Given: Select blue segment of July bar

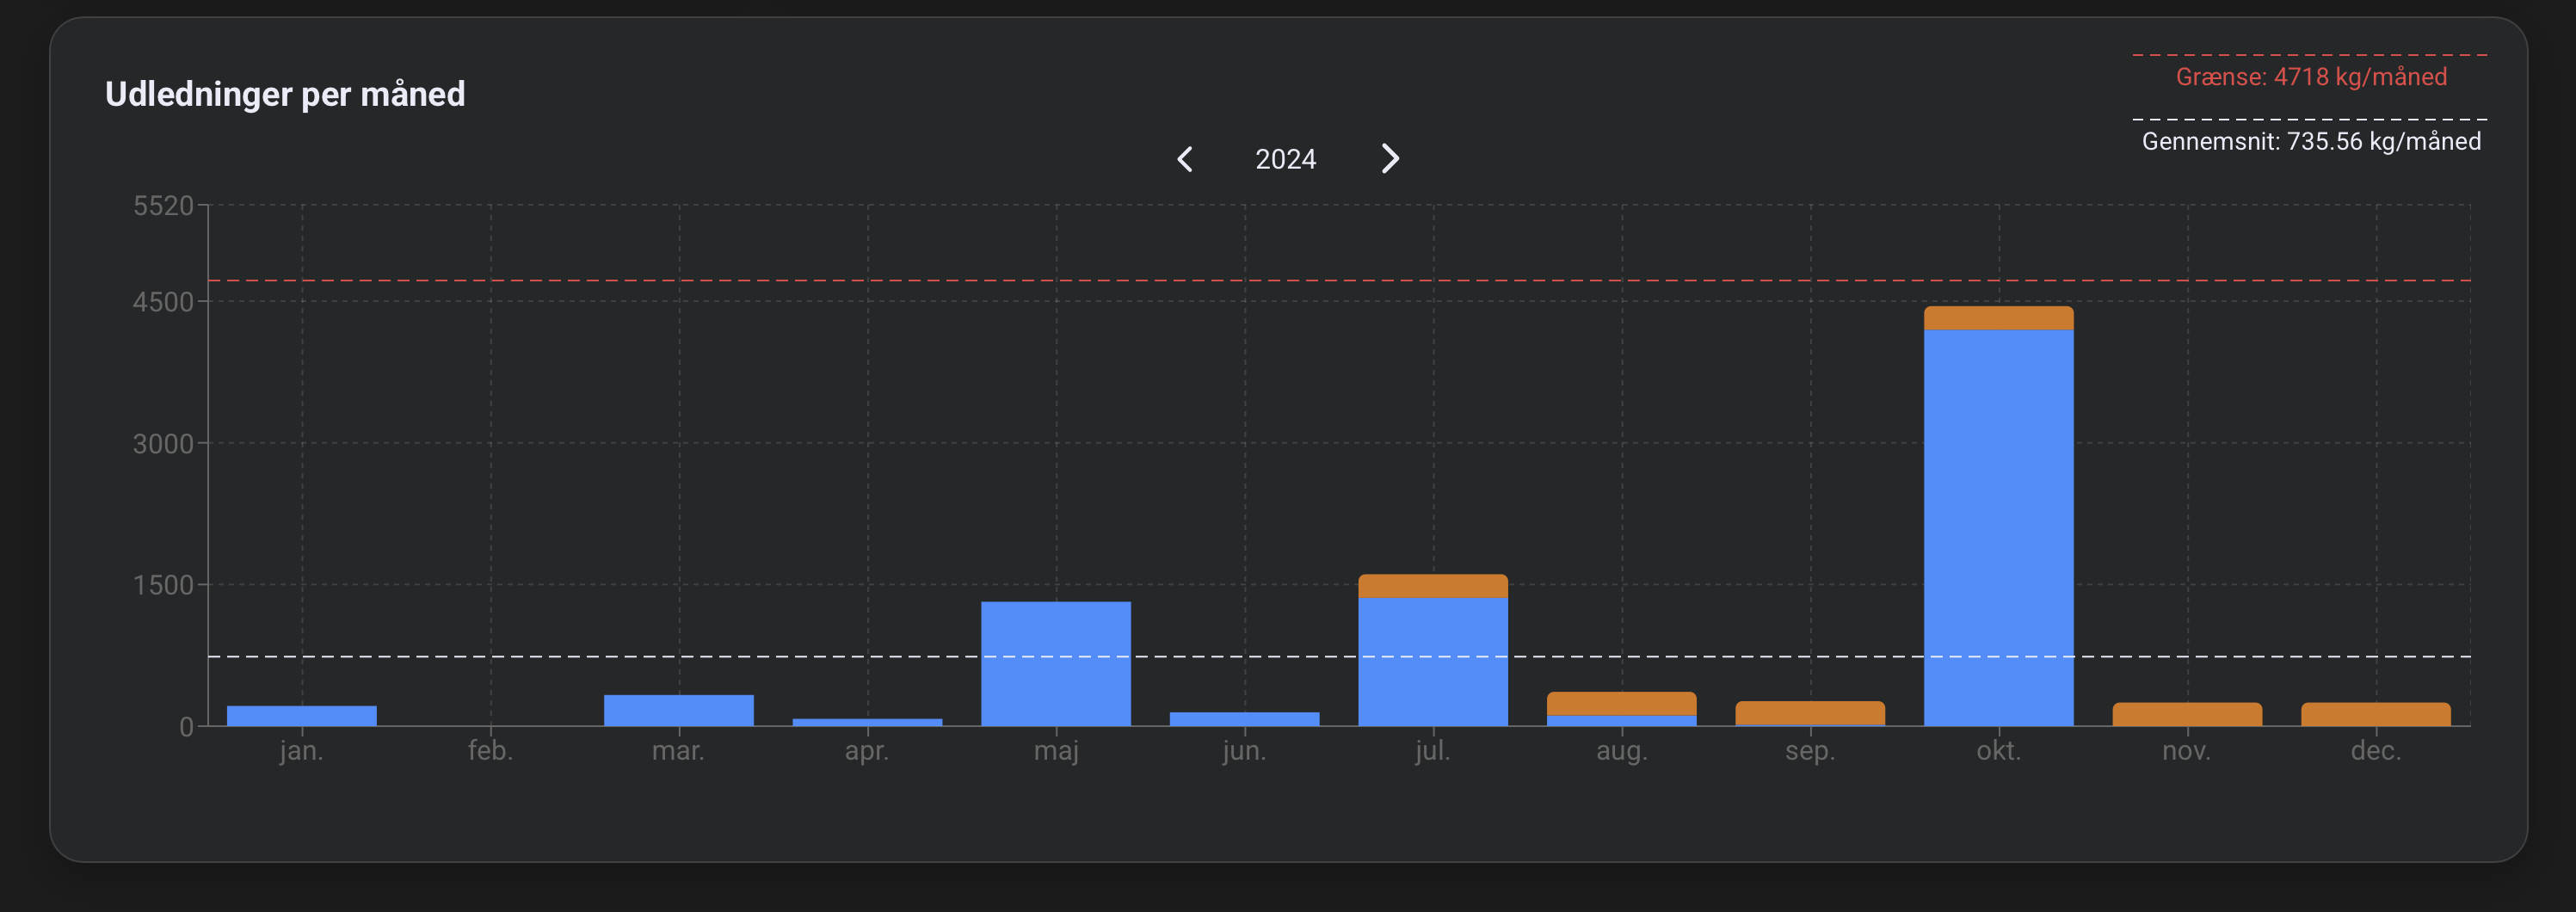Looking at the screenshot, I should click(1433, 662).
